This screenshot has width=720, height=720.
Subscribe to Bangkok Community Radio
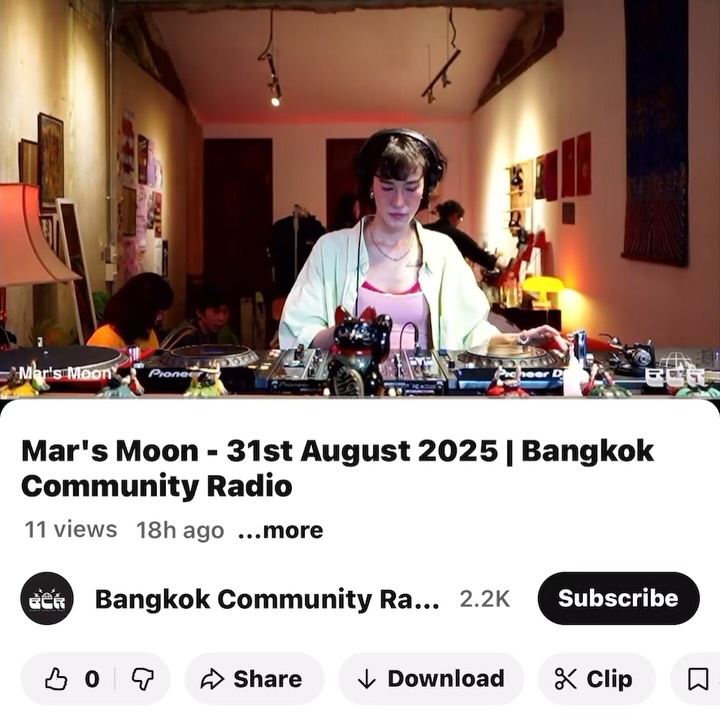(x=619, y=598)
